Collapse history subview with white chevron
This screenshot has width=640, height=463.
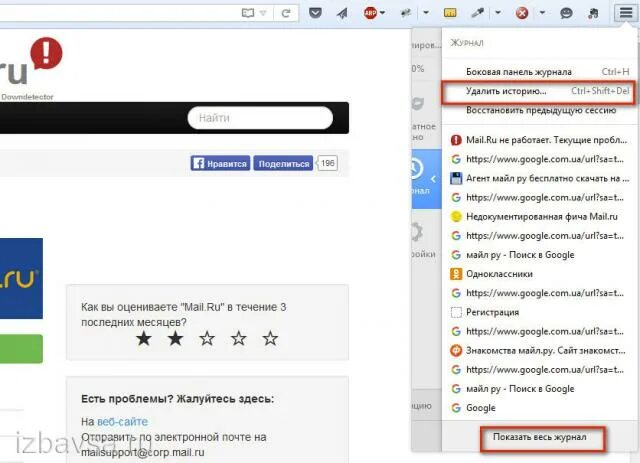coord(433,179)
